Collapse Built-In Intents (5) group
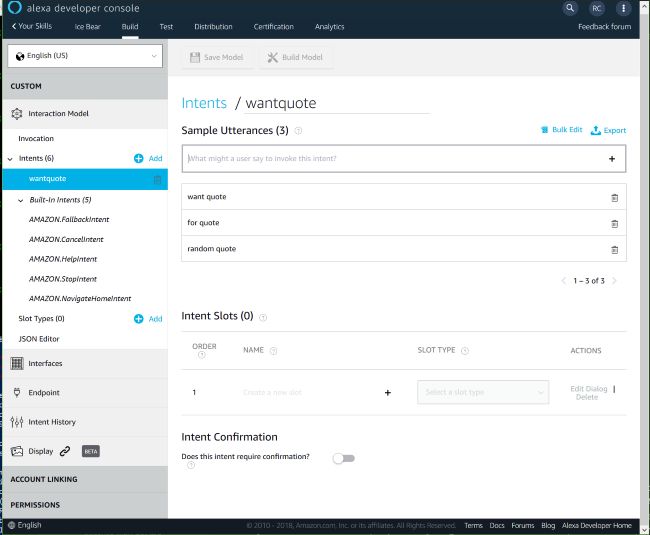 20,201
